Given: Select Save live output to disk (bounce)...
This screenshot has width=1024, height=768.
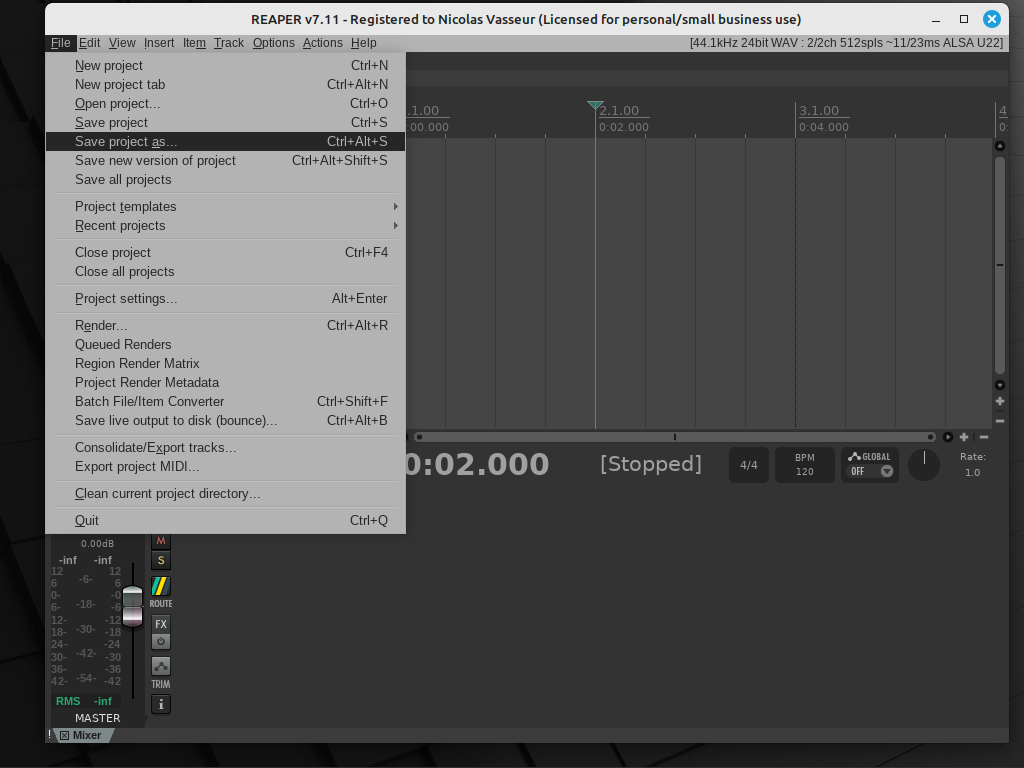Looking at the screenshot, I should pos(226,421).
